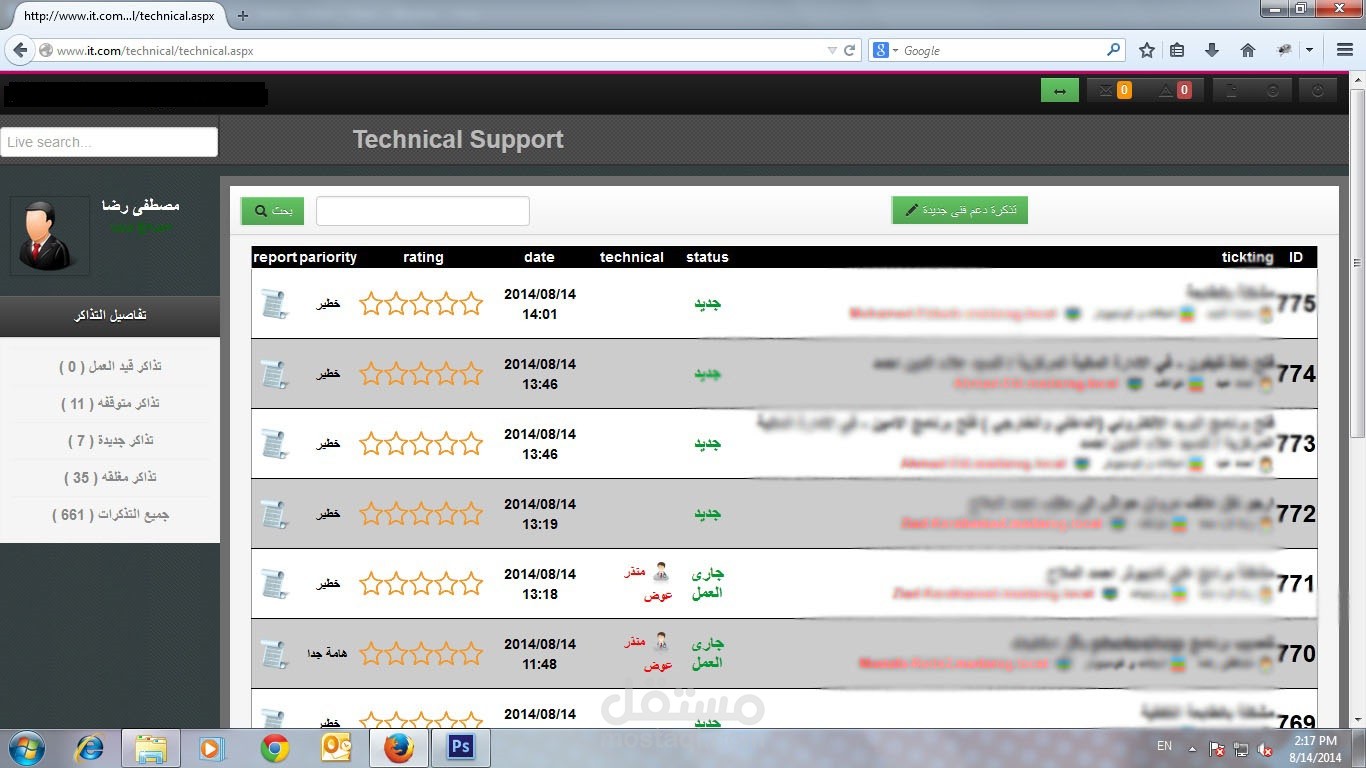Image resolution: width=1366 pixels, height=768 pixels.
Task: Open Outlook from the taskbar
Action: click(x=336, y=748)
